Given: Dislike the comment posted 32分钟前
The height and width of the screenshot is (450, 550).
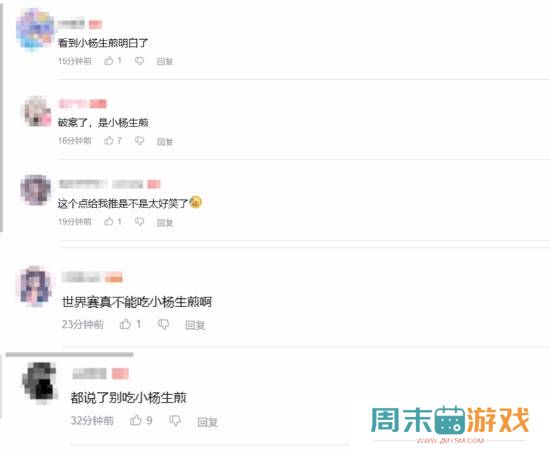Looking at the screenshot, I should (175, 420).
